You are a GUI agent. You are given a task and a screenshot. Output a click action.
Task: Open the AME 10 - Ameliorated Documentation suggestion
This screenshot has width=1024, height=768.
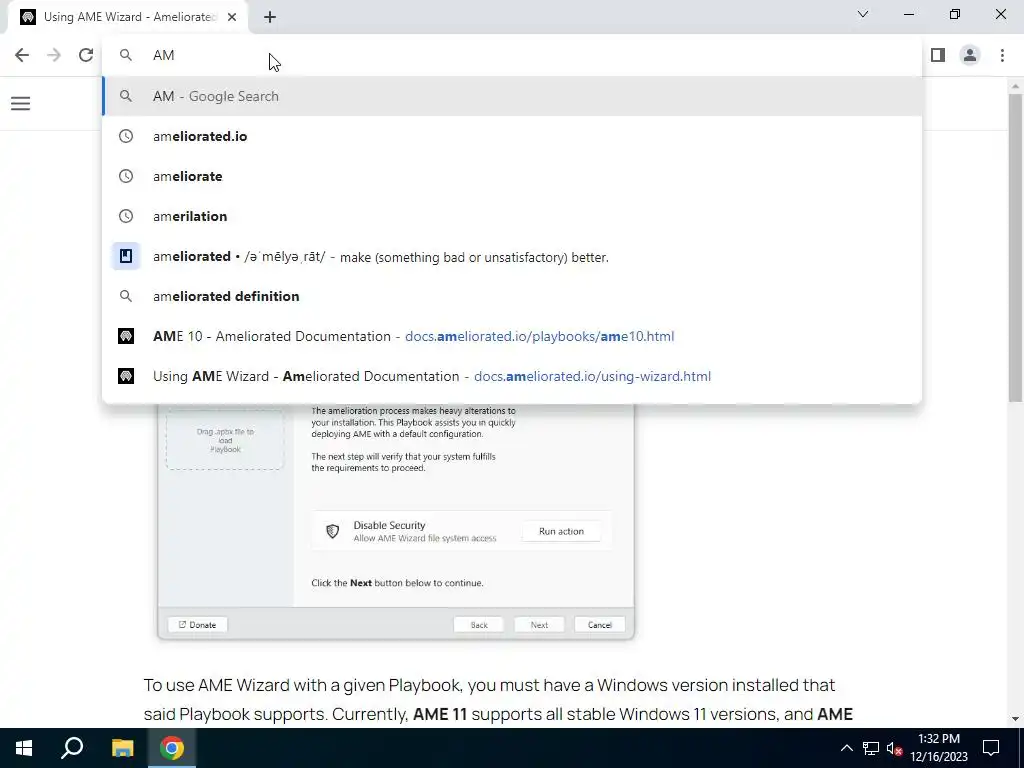click(512, 336)
